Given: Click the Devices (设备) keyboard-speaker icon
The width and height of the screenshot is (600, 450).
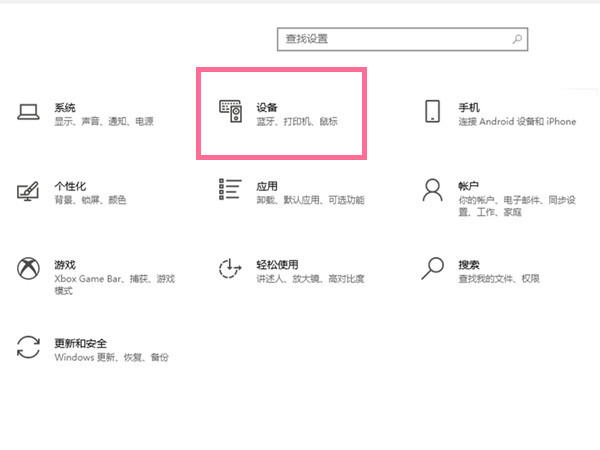Looking at the screenshot, I should click(x=231, y=112).
